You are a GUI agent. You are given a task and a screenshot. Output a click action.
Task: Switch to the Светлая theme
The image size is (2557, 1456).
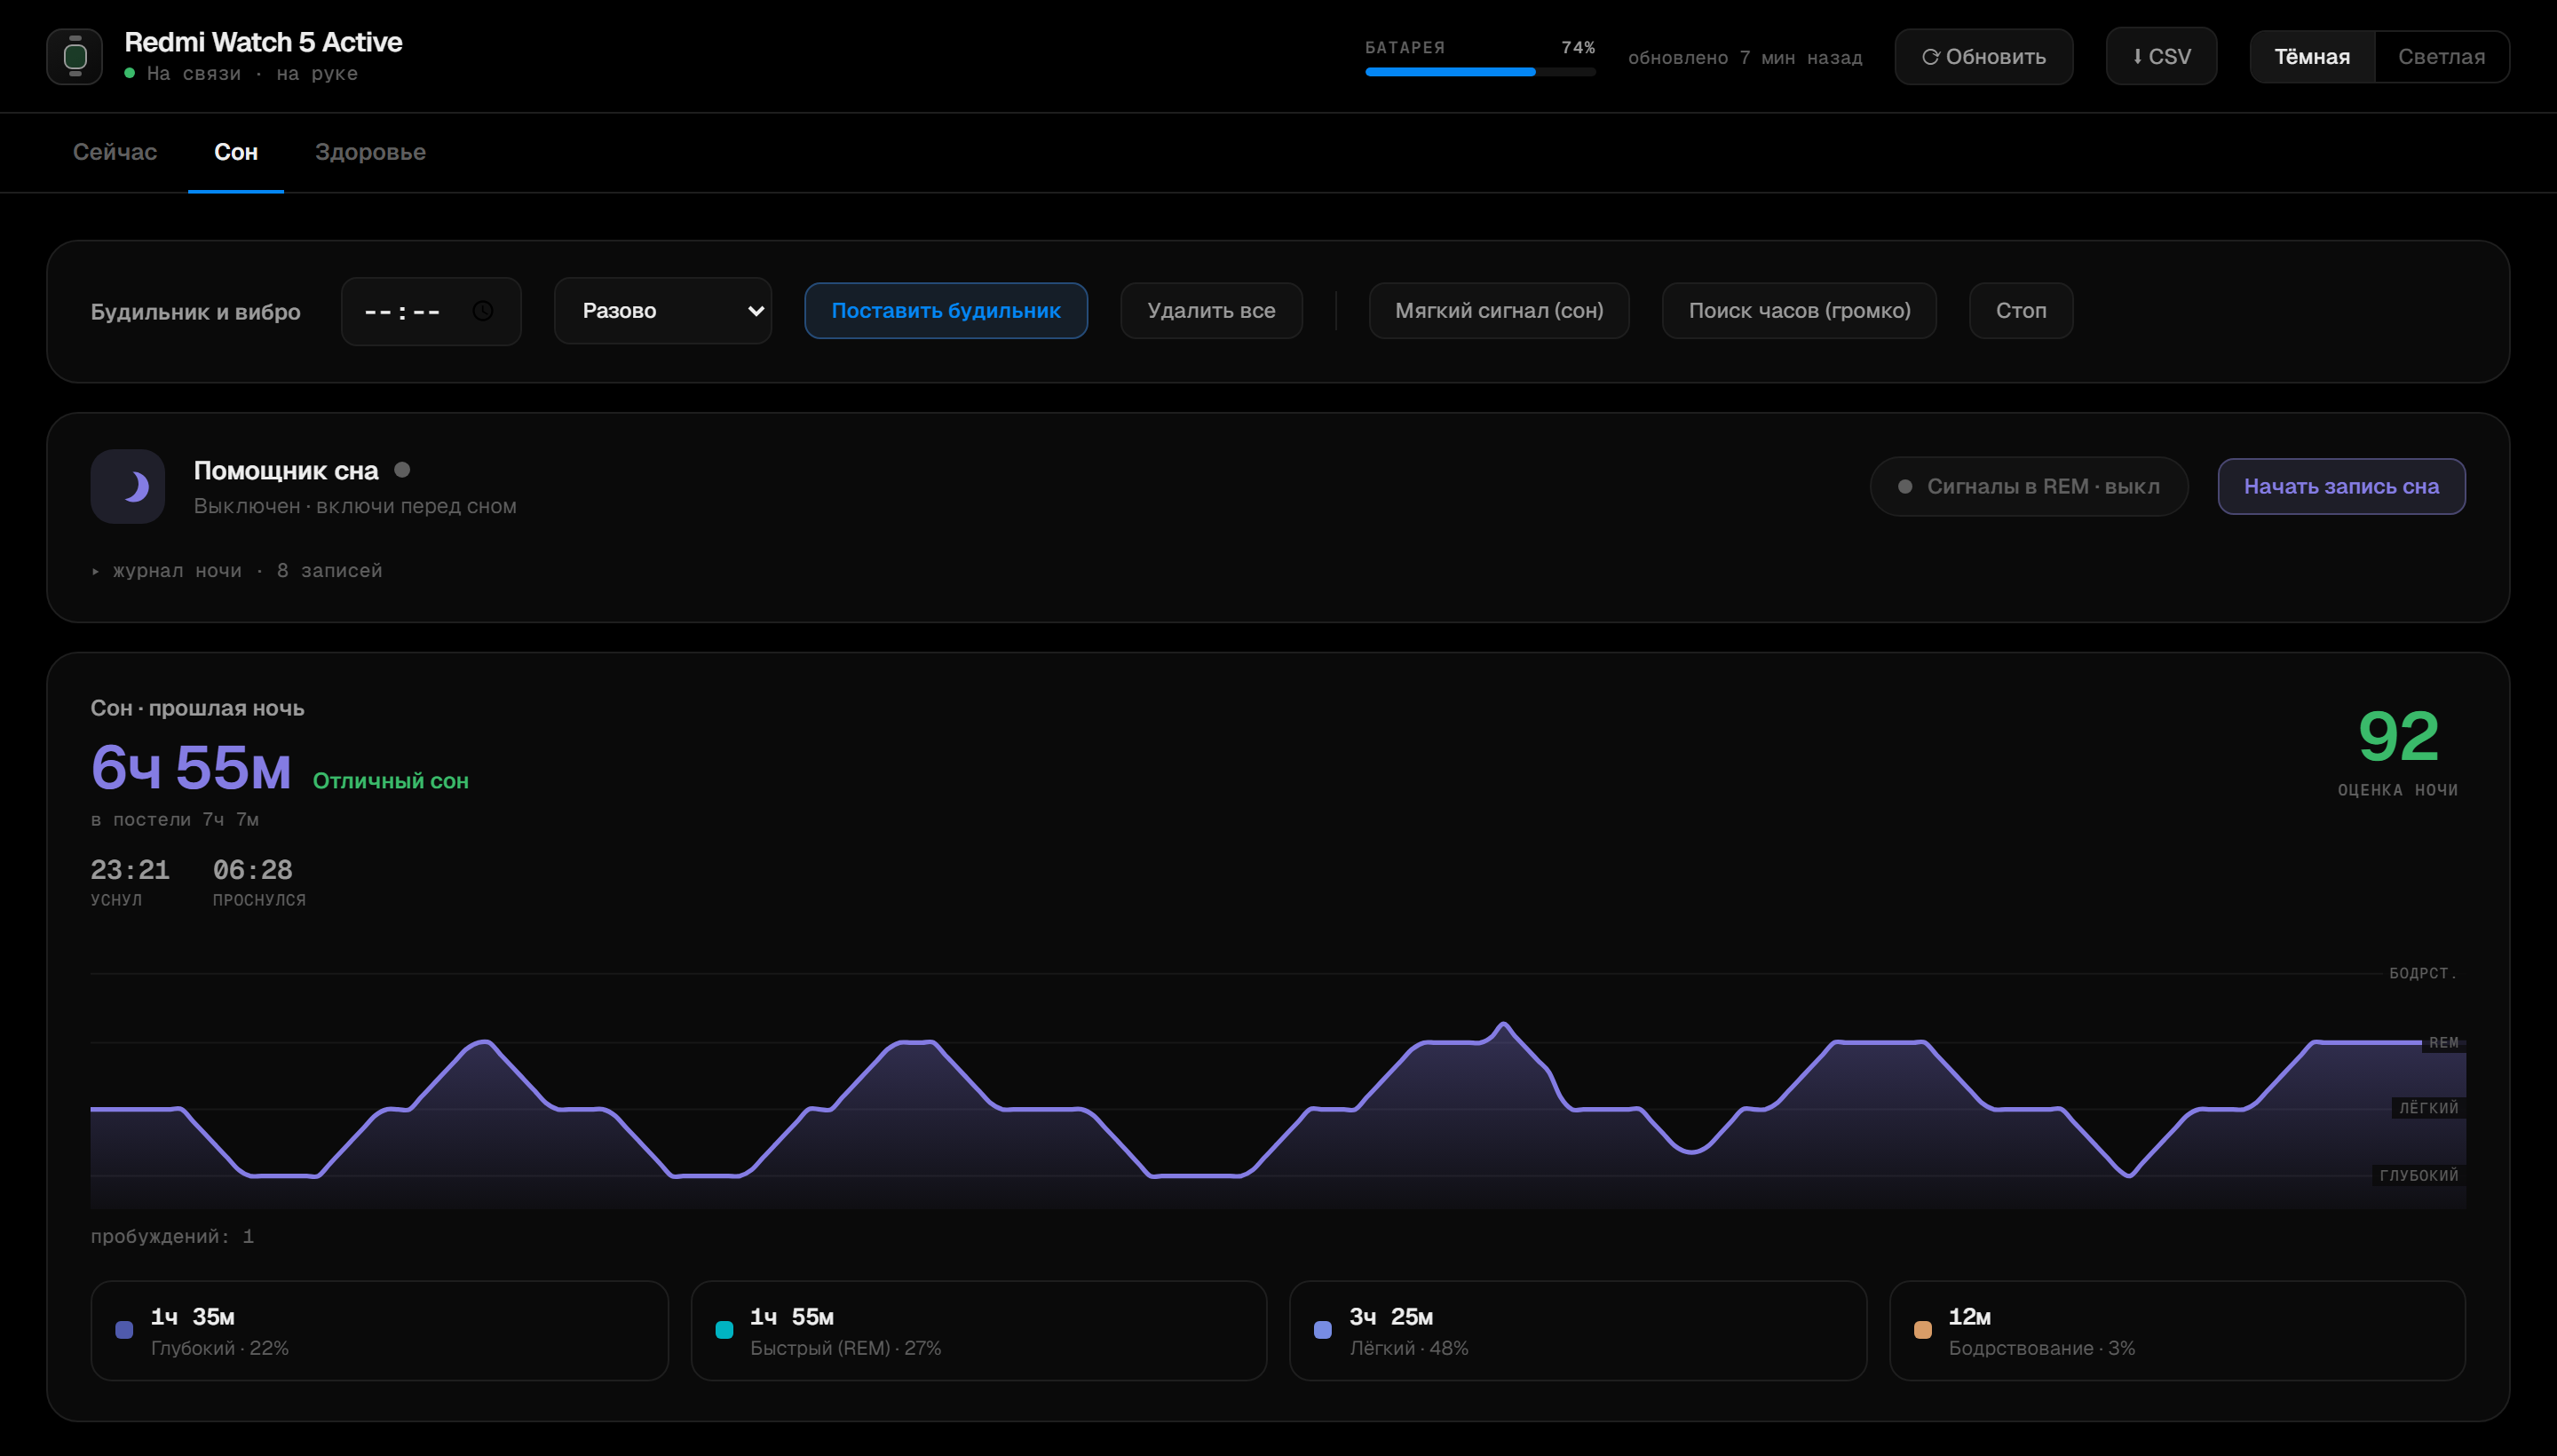[x=2441, y=57]
